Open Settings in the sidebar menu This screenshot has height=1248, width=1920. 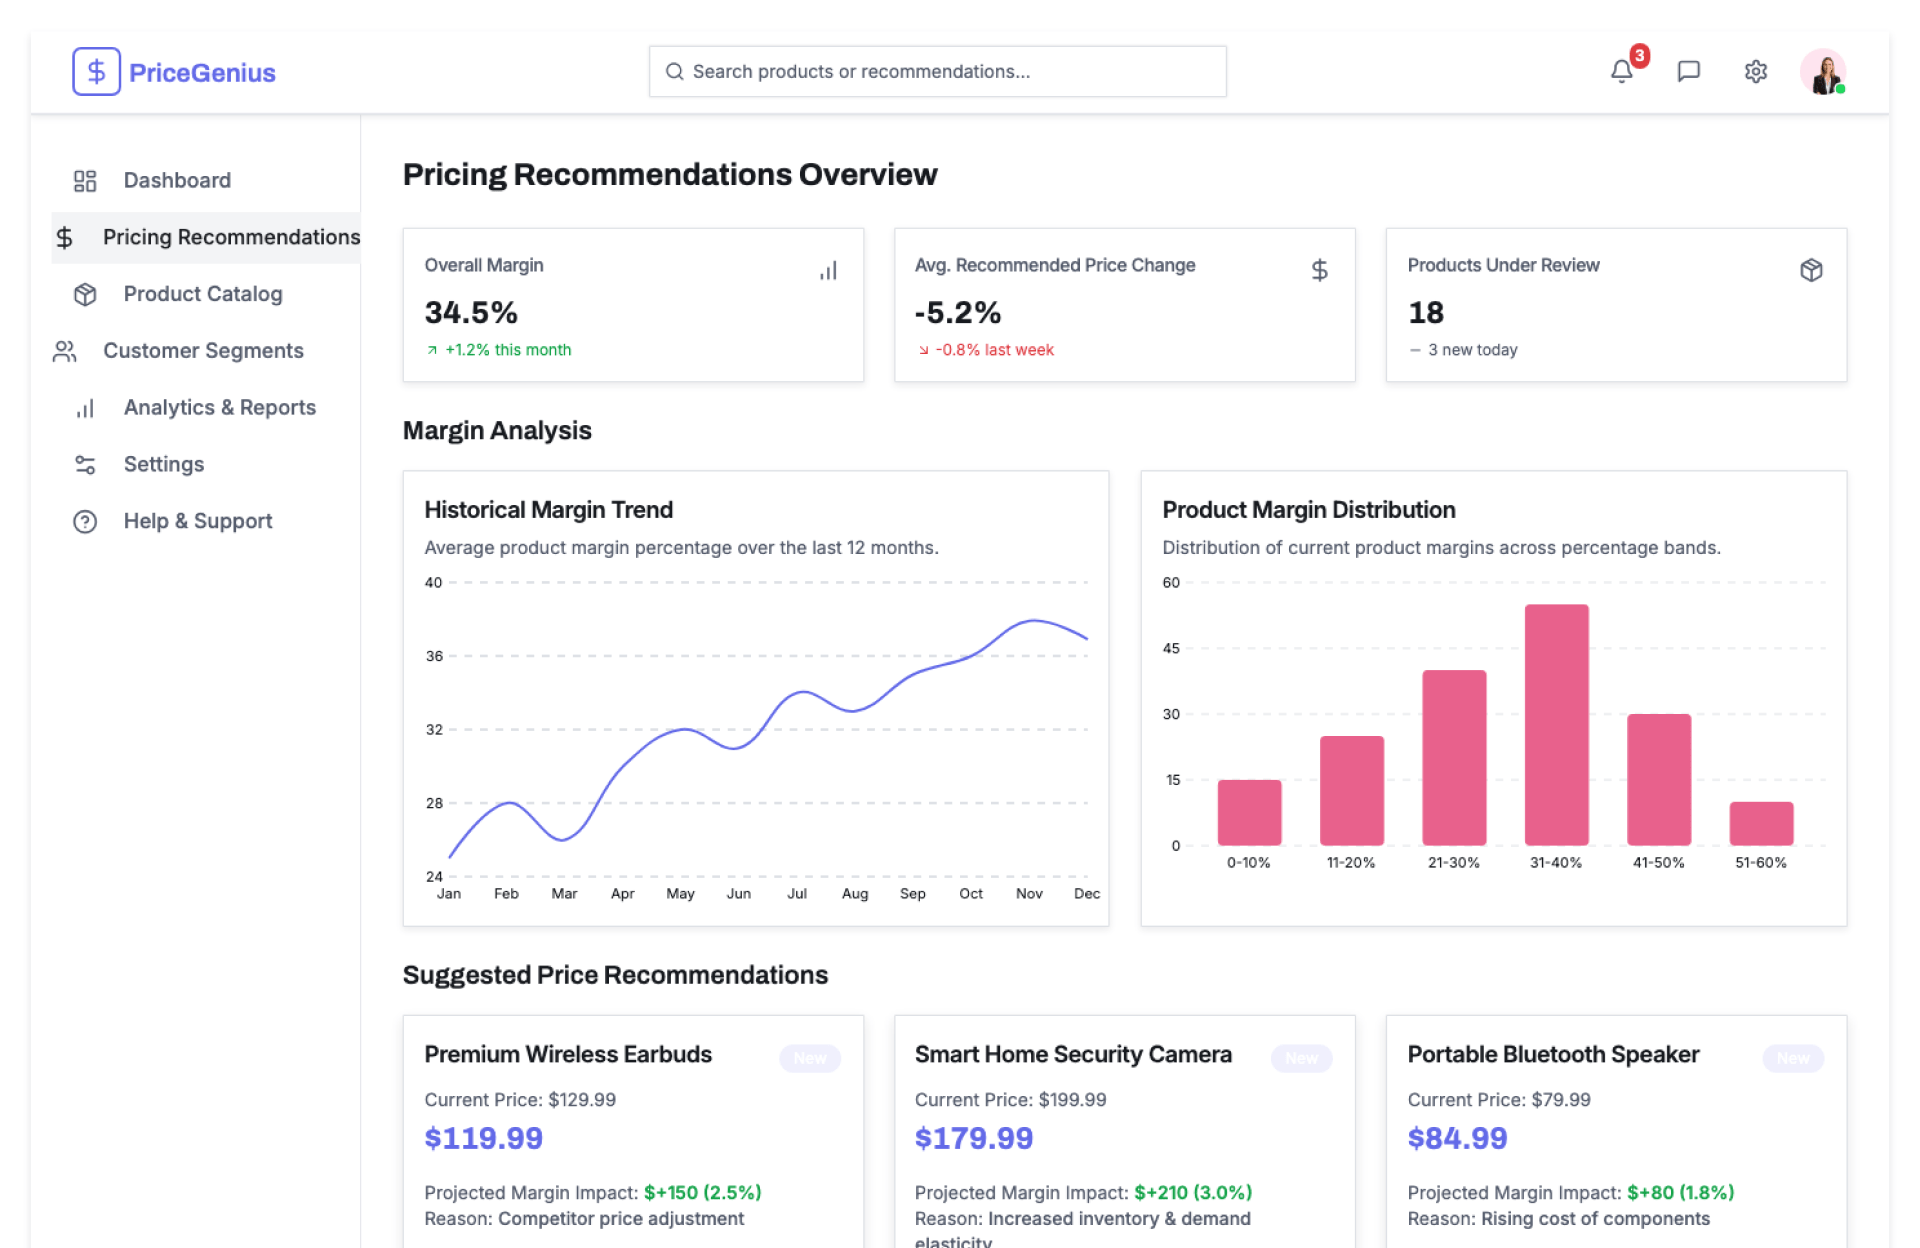click(163, 464)
